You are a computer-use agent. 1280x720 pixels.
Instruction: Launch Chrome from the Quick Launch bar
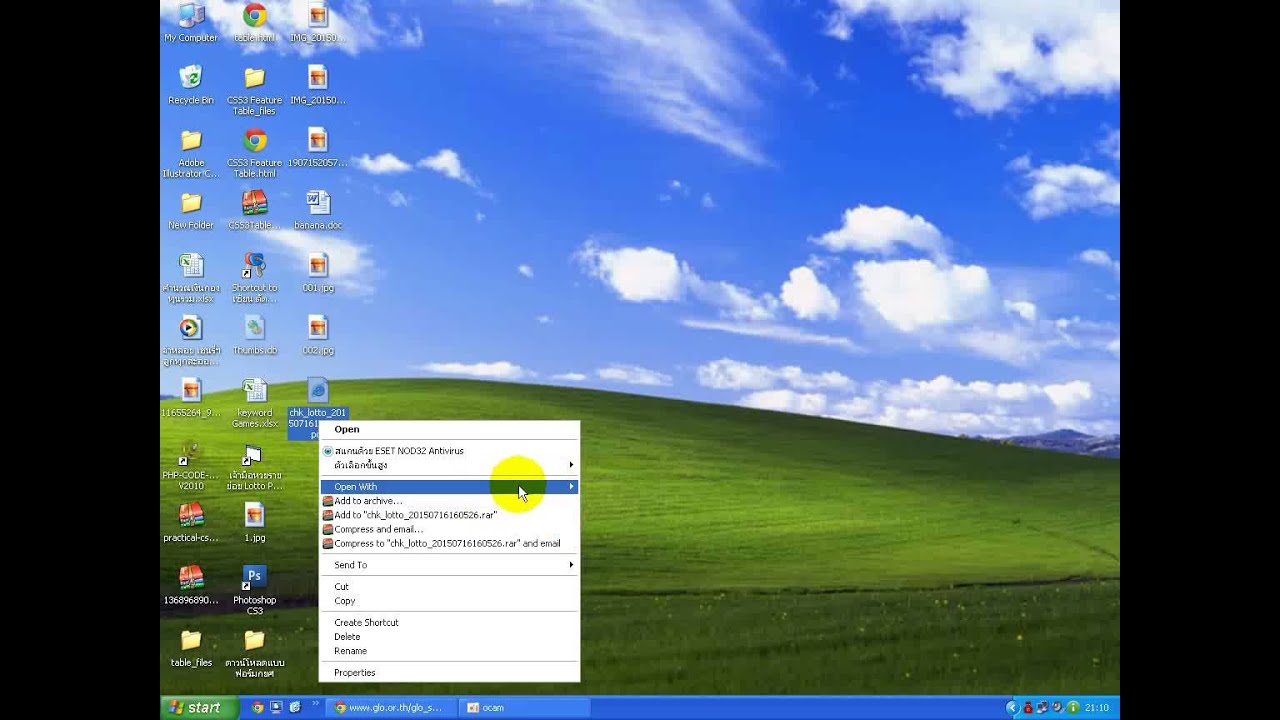click(x=258, y=707)
